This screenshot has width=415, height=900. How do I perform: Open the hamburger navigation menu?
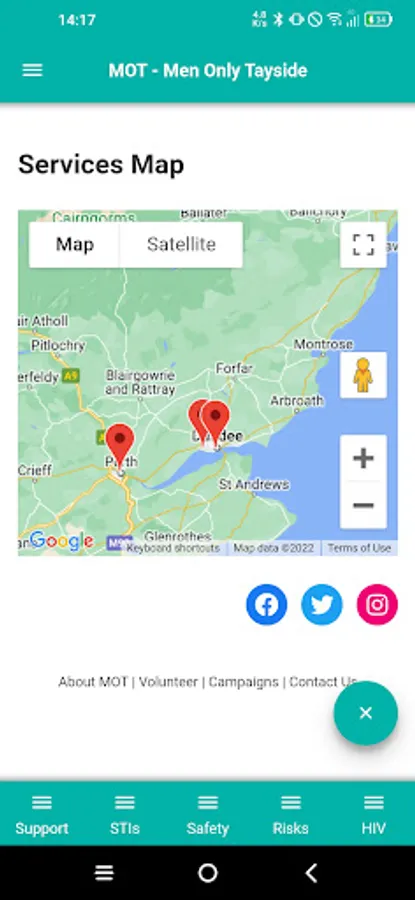click(x=32, y=70)
